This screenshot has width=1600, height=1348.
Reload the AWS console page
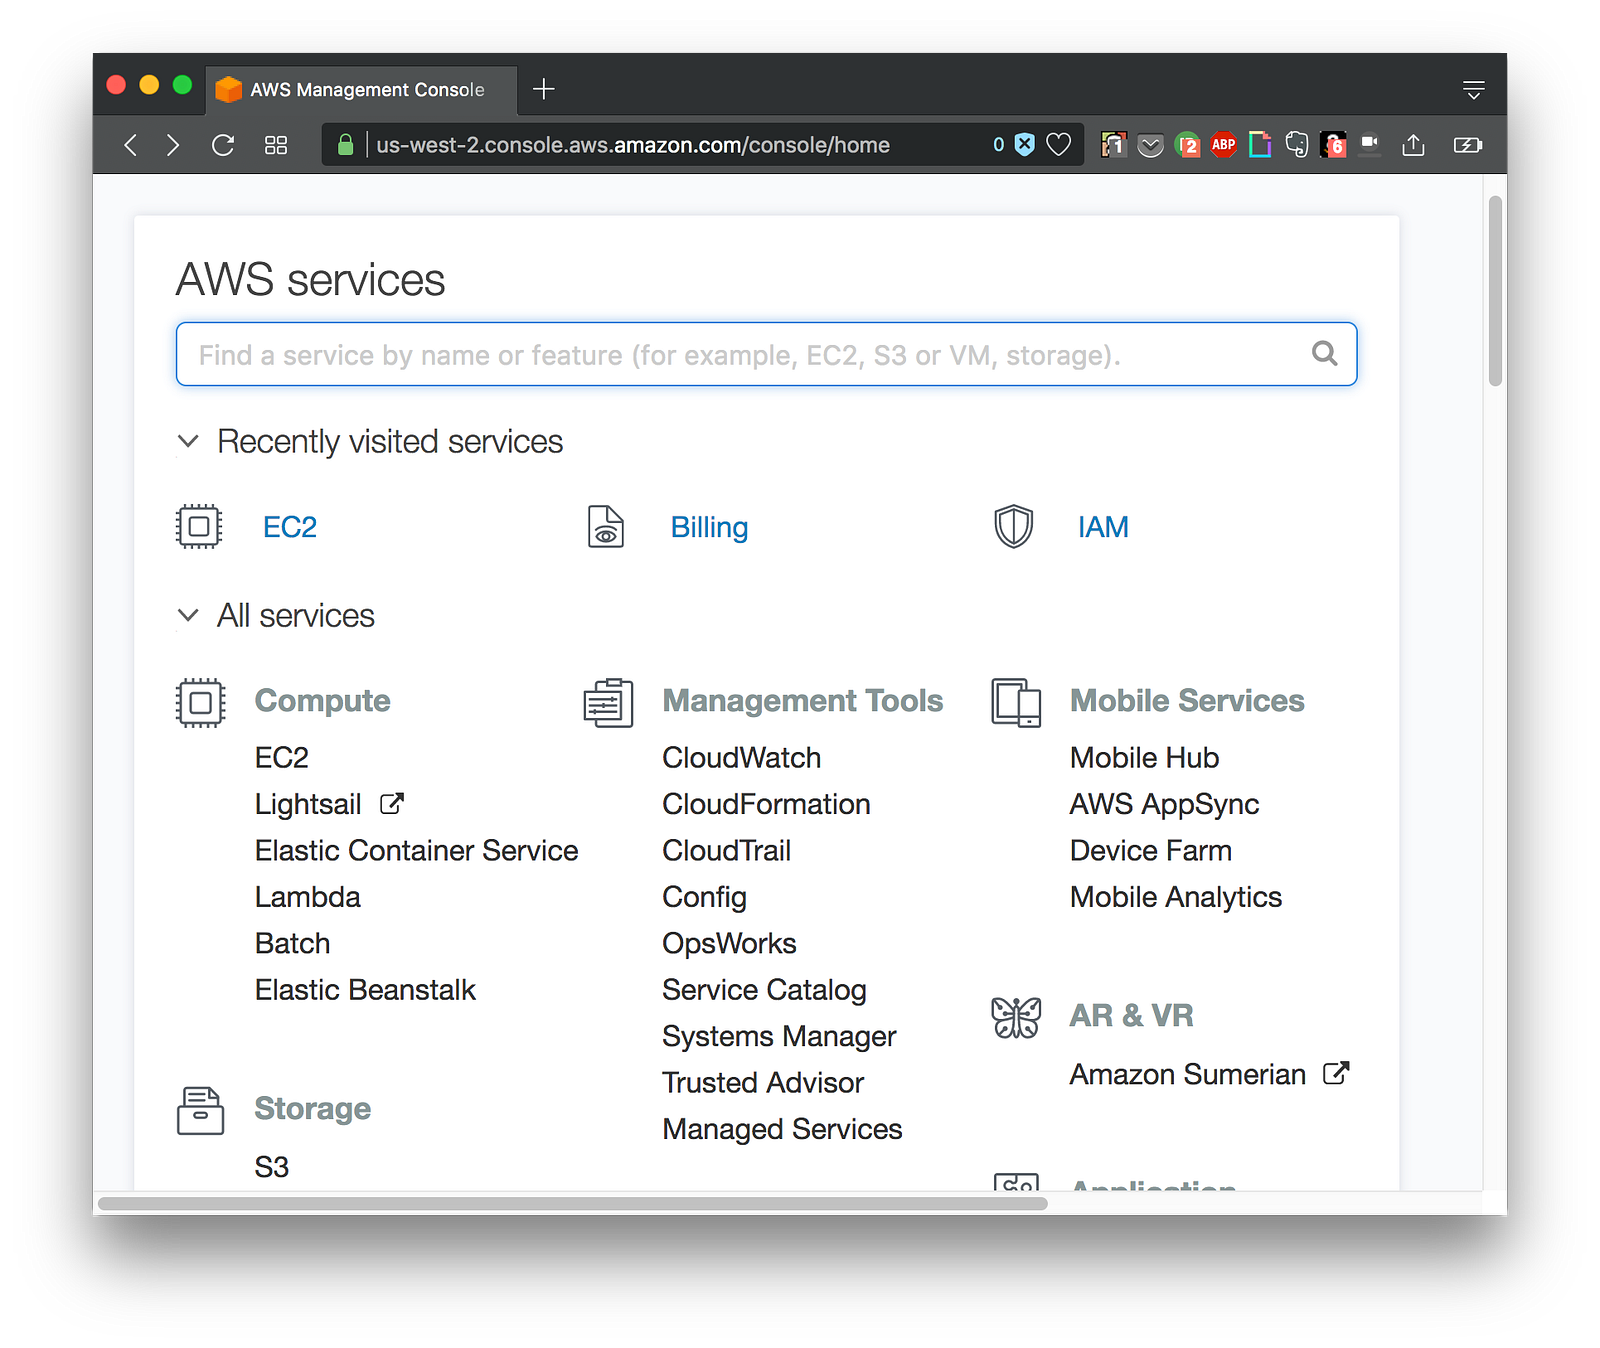[223, 145]
